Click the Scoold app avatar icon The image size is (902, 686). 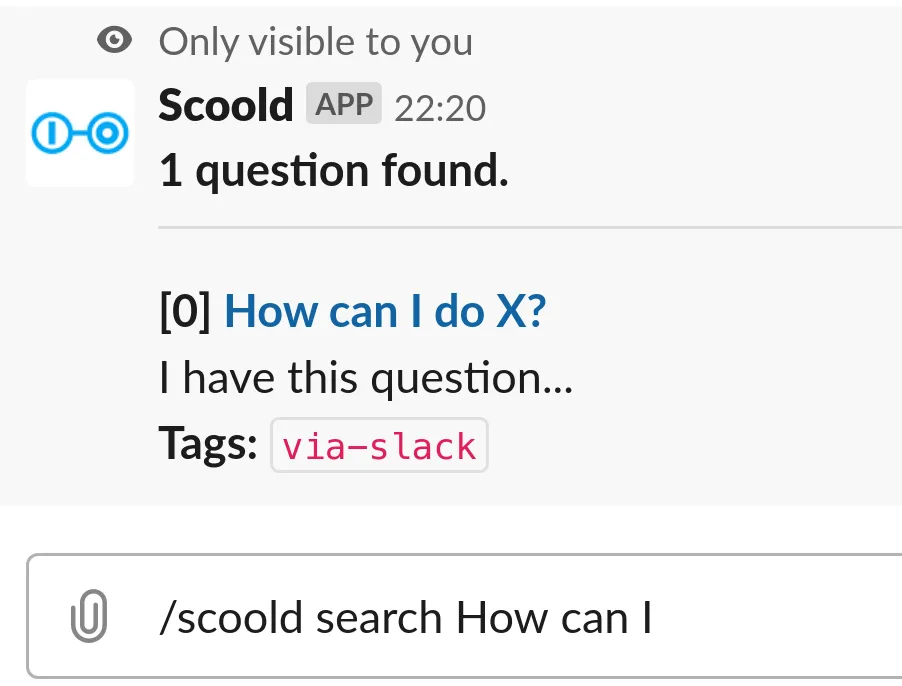[79, 132]
